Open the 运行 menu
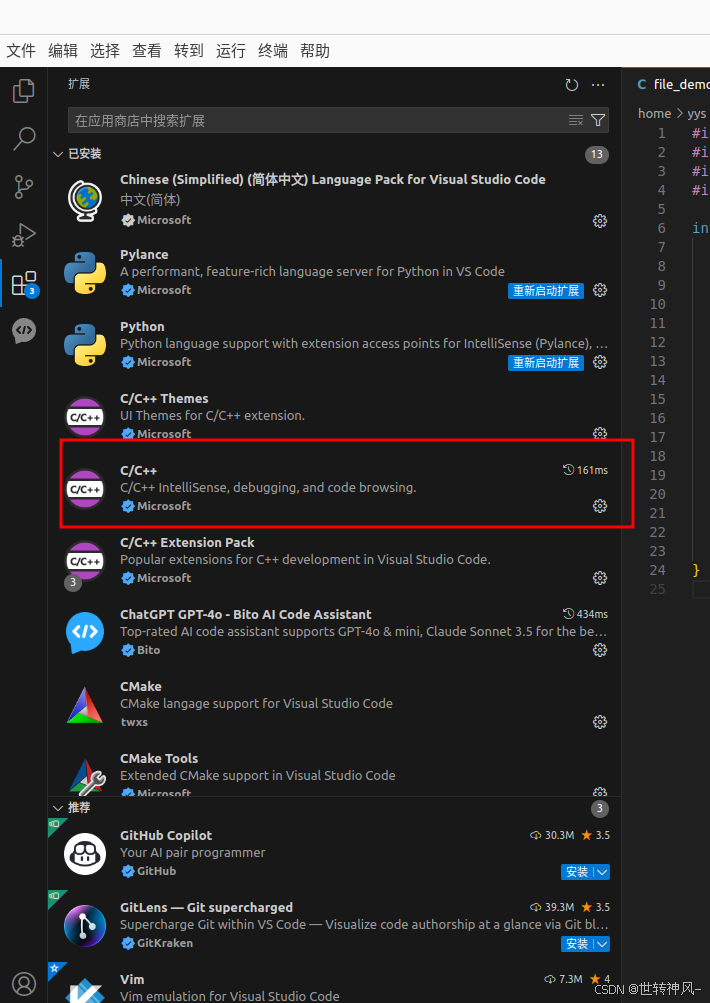This screenshot has width=710, height=1003. [x=231, y=51]
